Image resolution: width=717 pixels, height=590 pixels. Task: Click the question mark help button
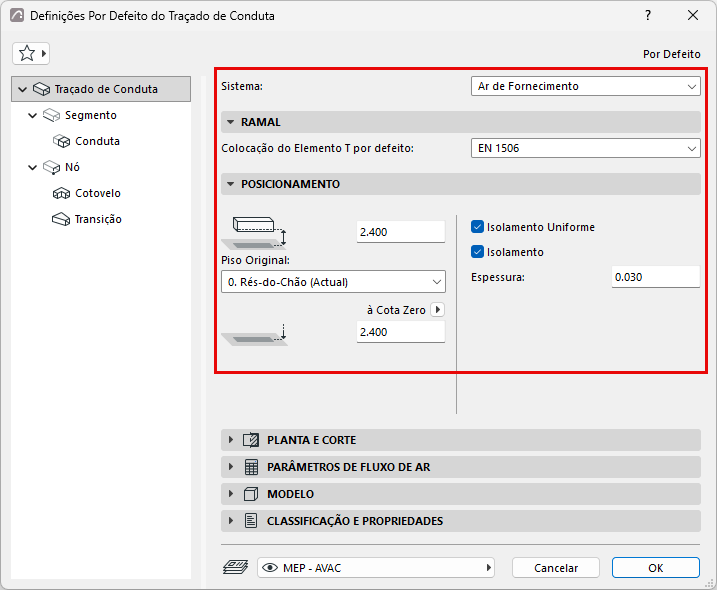click(648, 16)
